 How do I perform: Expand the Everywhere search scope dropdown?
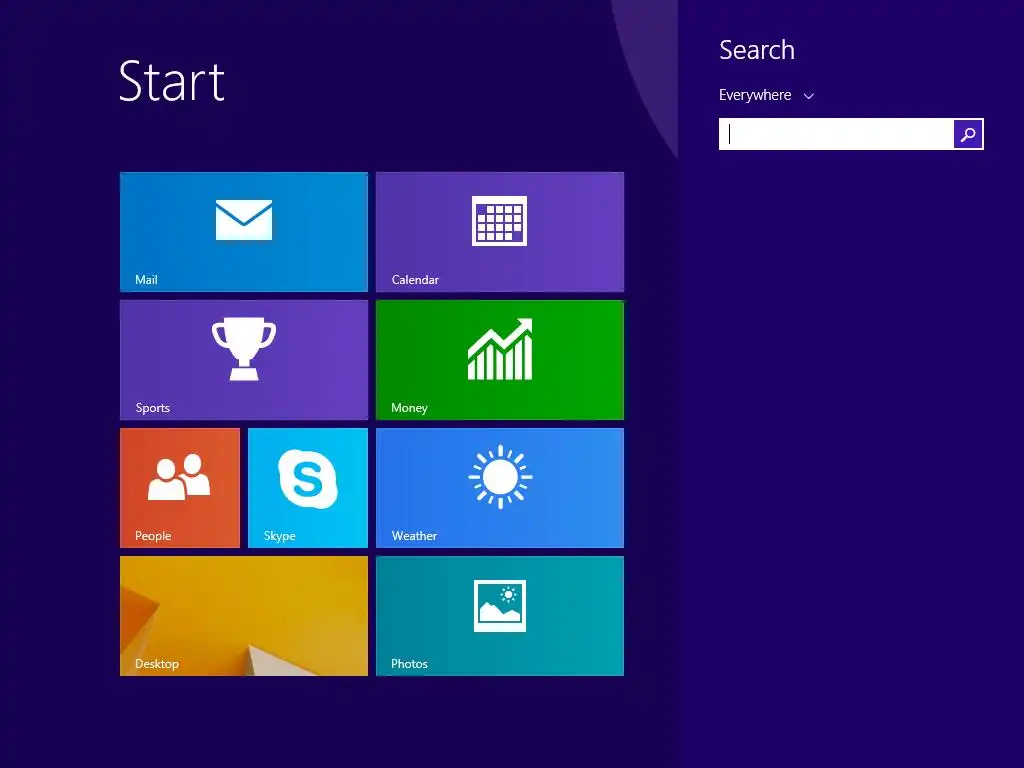click(766, 95)
